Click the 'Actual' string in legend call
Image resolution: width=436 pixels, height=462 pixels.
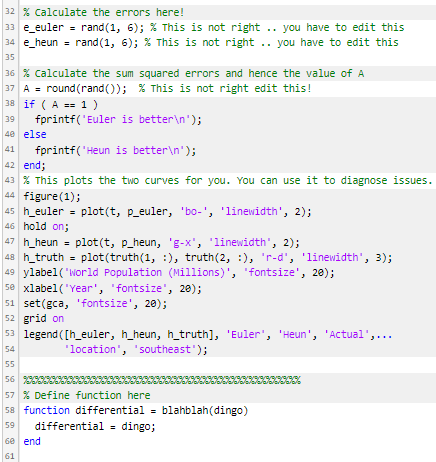click(347, 334)
